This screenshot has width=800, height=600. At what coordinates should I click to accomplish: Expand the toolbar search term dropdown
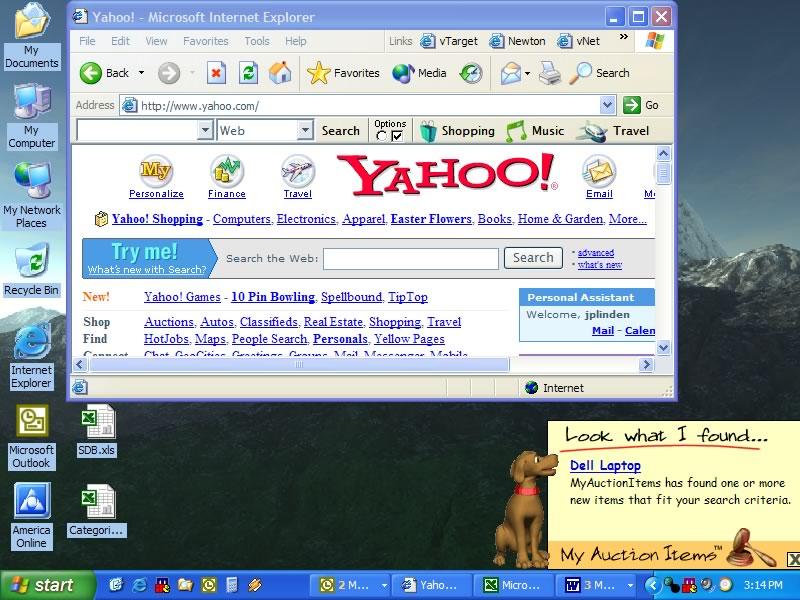pos(205,131)
